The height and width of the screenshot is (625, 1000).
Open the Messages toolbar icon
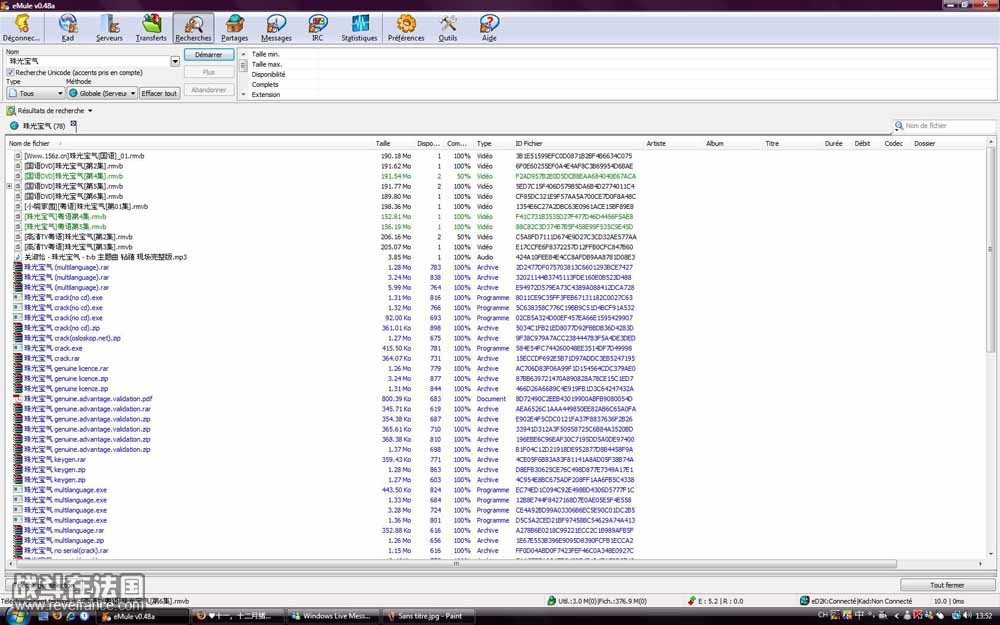276,28
